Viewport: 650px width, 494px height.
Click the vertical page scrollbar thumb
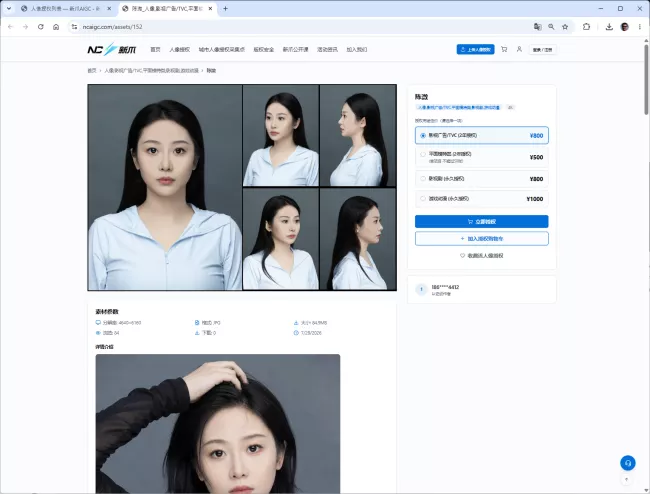coord(646,79)
